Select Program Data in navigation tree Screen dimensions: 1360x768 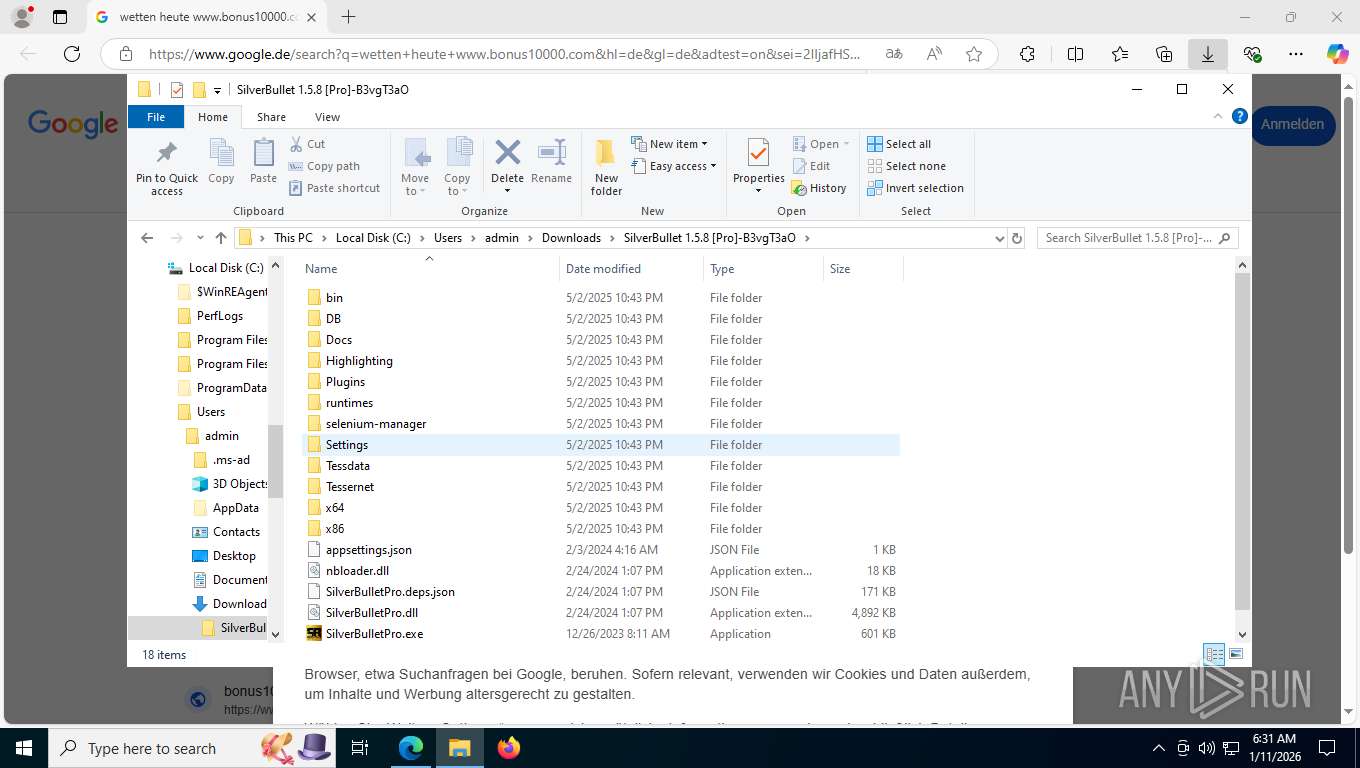(222, 388)
